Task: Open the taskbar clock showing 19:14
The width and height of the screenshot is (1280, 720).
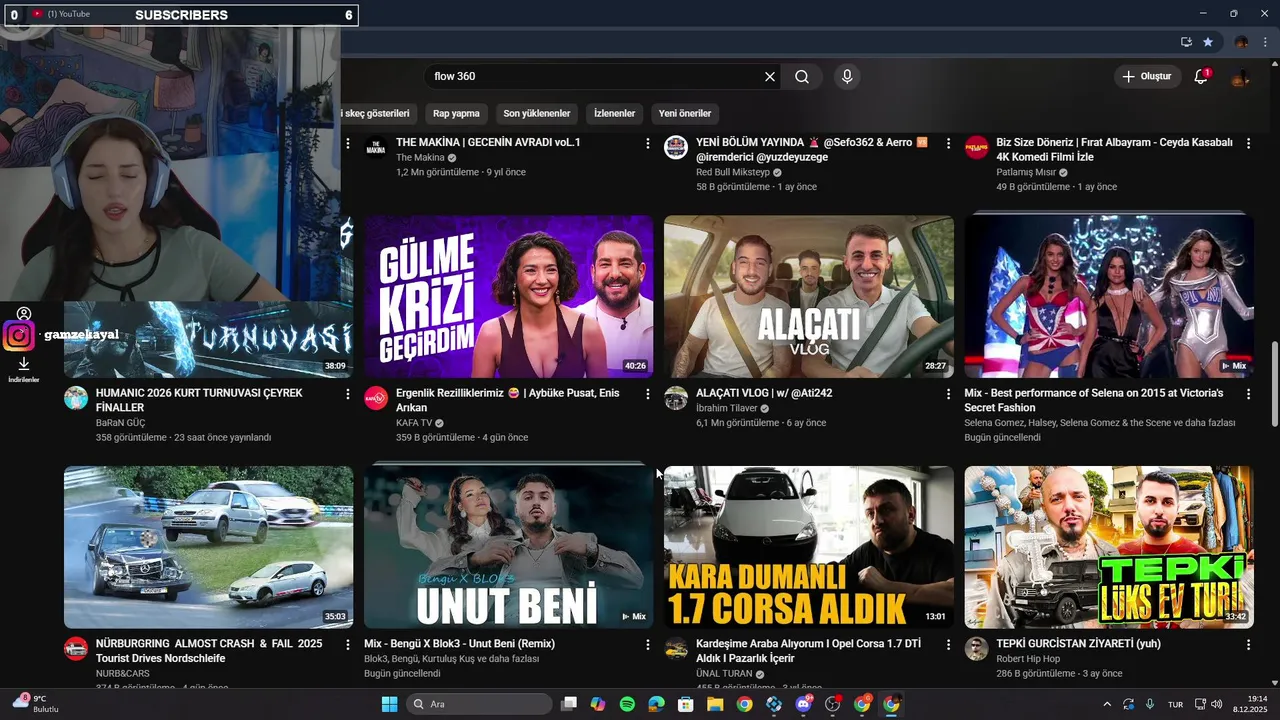Action: [1250, 704]
